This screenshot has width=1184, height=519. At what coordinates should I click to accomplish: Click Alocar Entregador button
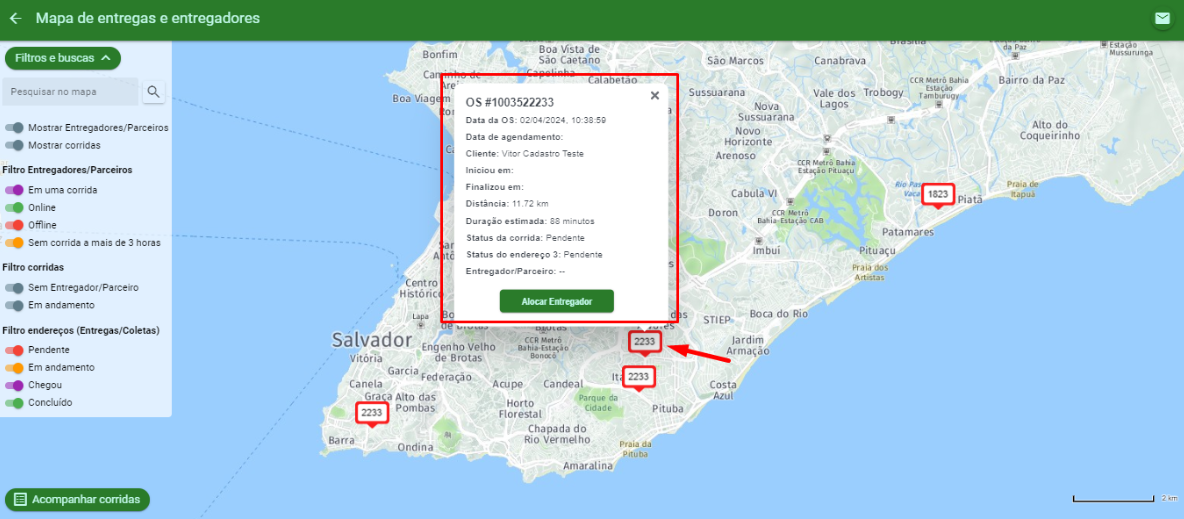(x=557, y=301)
